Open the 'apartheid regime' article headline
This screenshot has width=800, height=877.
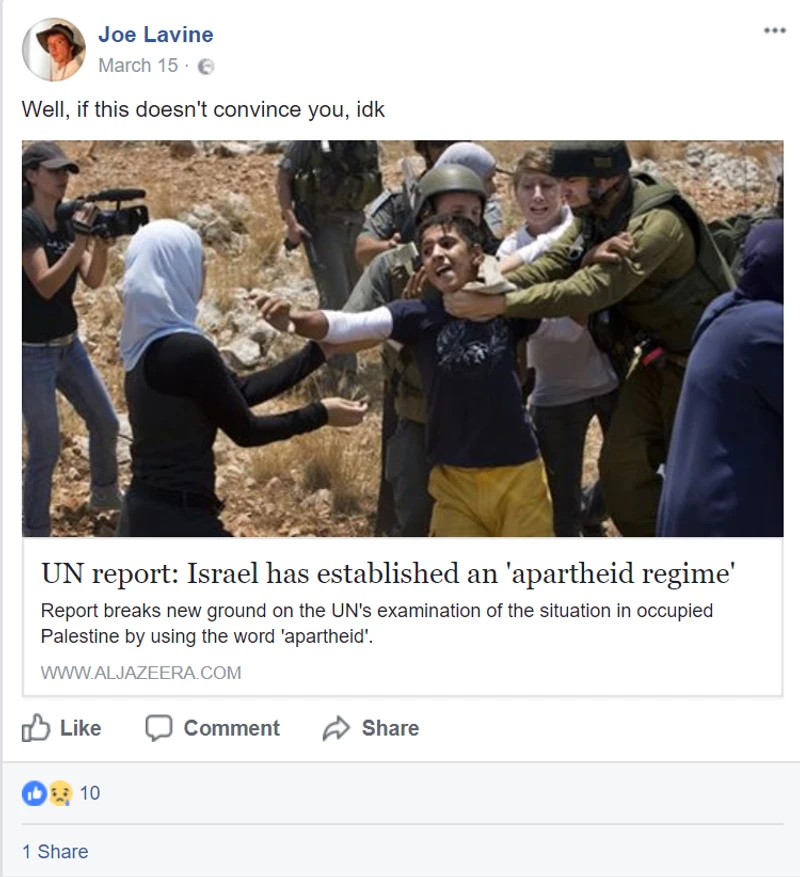pos(388,574)
